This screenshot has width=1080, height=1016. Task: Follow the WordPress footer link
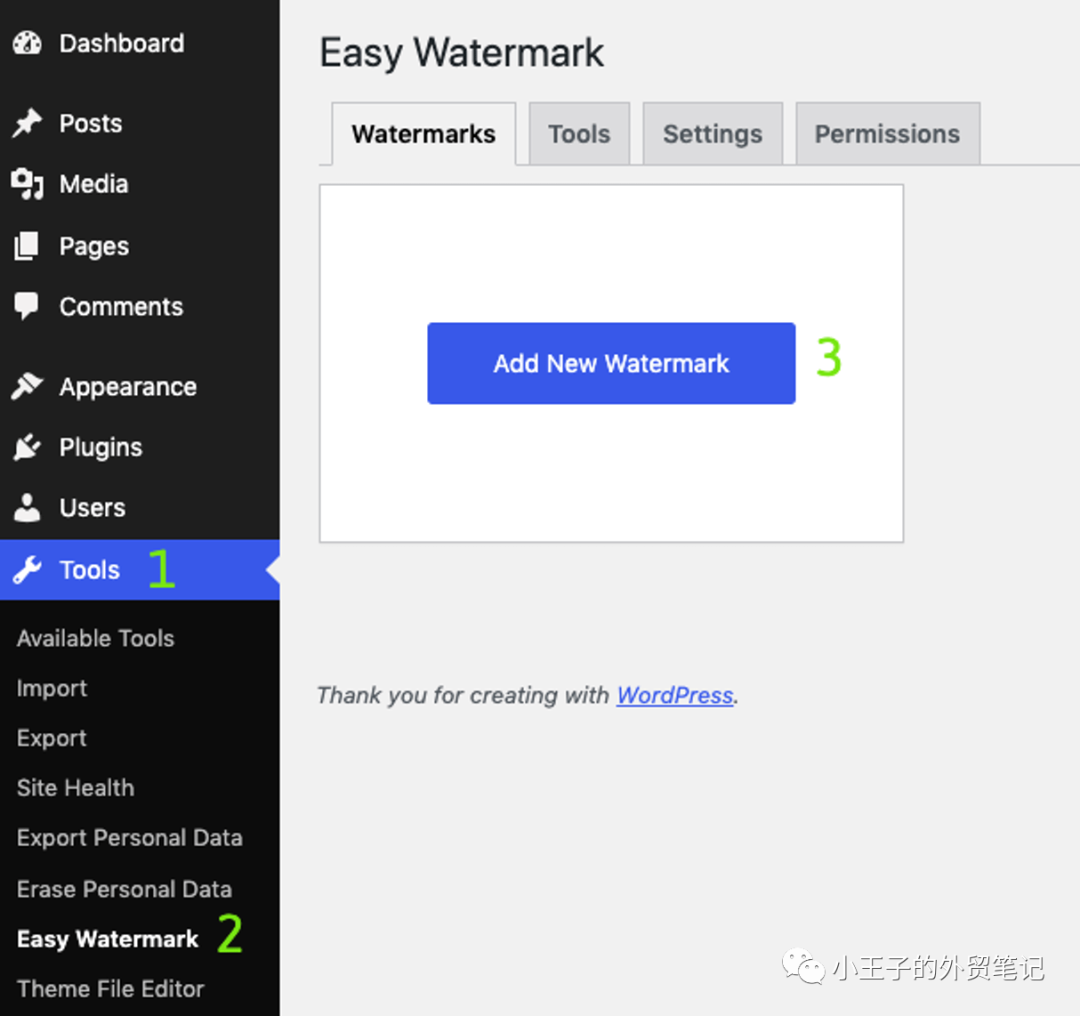tap(675, 695)
